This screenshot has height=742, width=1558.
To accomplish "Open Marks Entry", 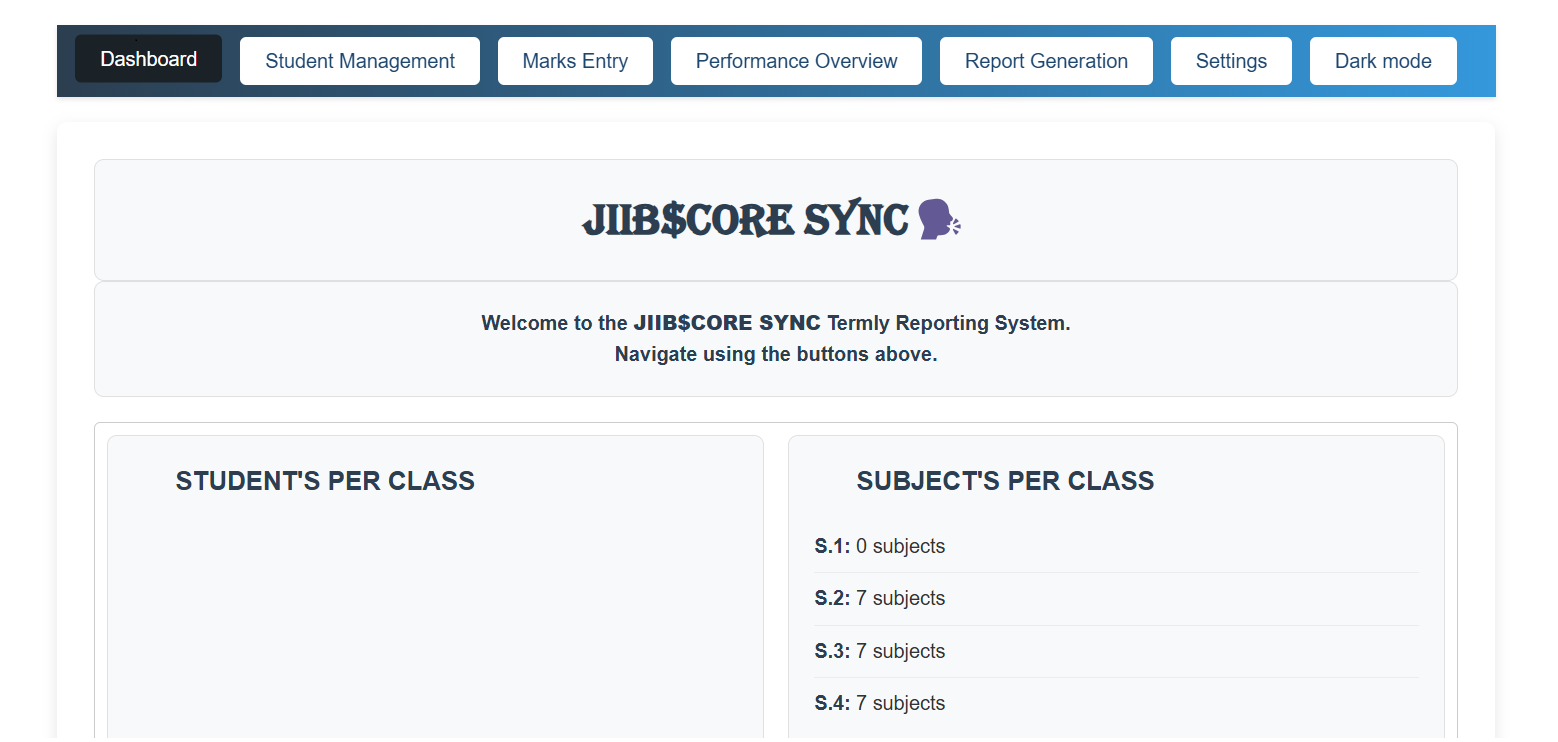I will pos(575,61).
